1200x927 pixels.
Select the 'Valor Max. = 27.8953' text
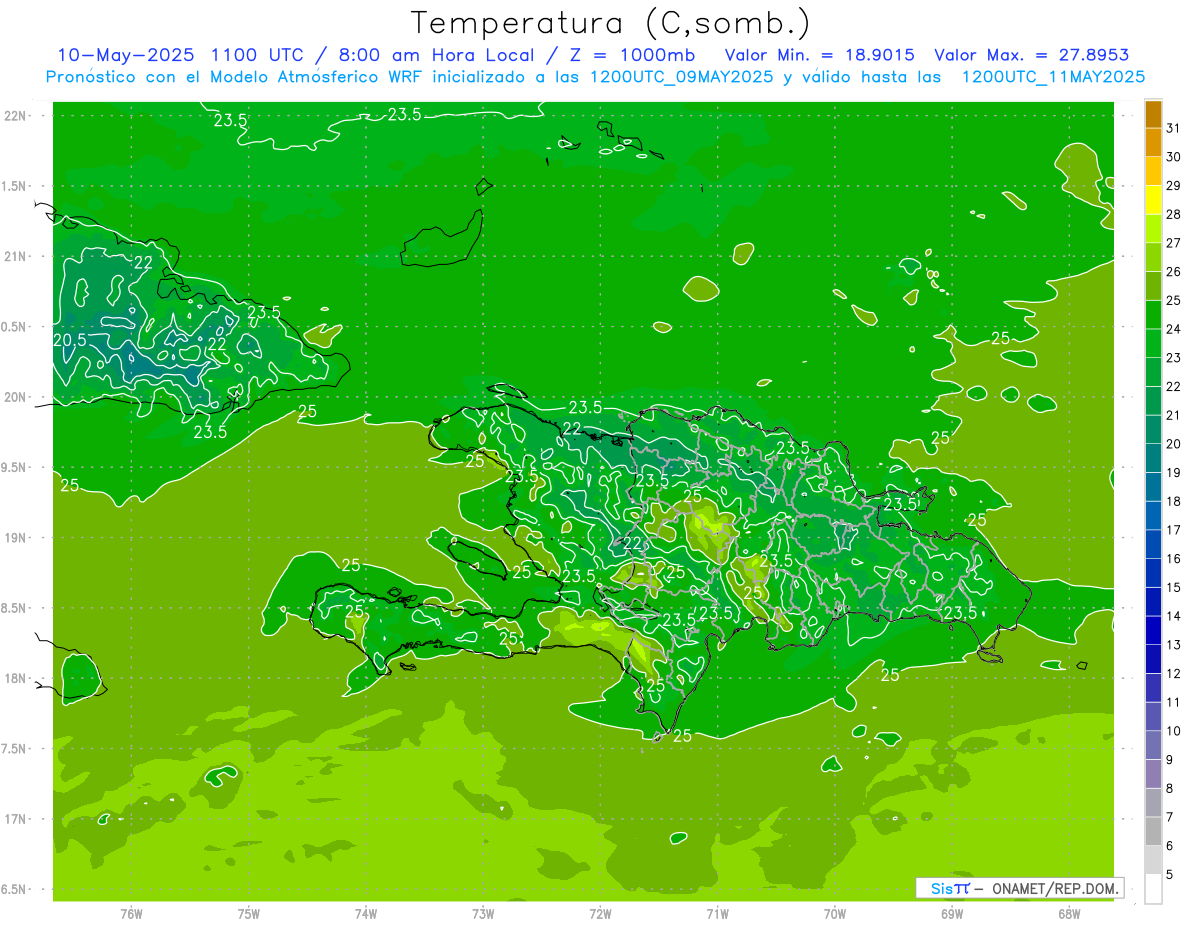click(x=1032, y=55)
